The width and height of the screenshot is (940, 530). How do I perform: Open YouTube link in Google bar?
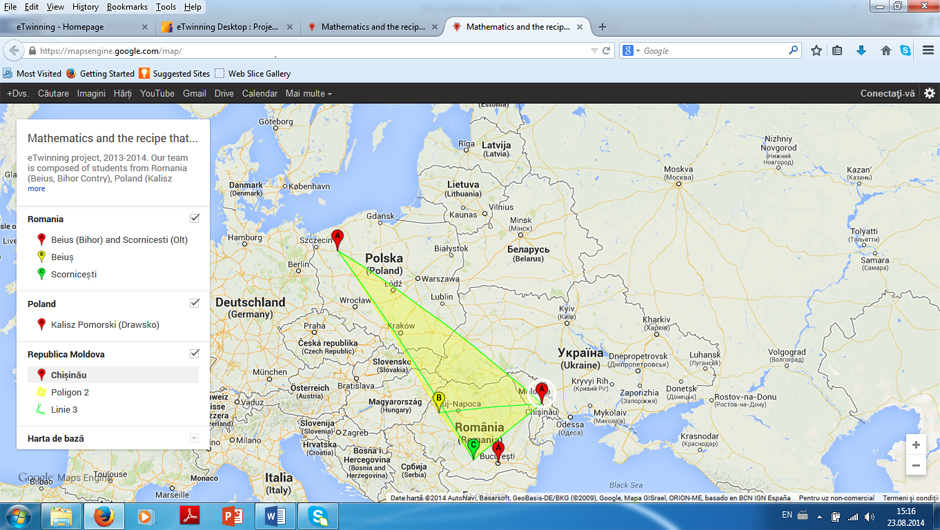click(157, 94)
